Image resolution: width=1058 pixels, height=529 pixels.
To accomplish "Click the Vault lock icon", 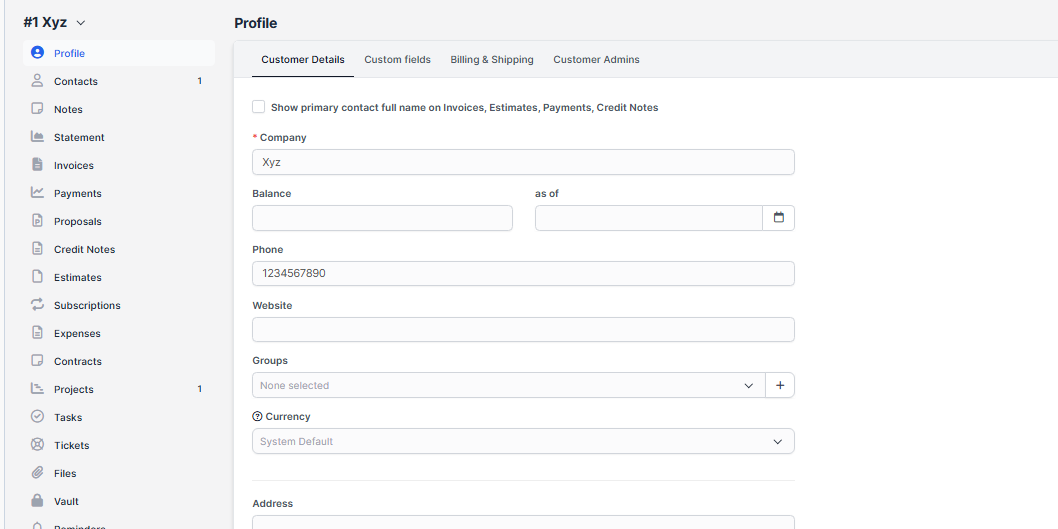I will [x=37, y=501].
